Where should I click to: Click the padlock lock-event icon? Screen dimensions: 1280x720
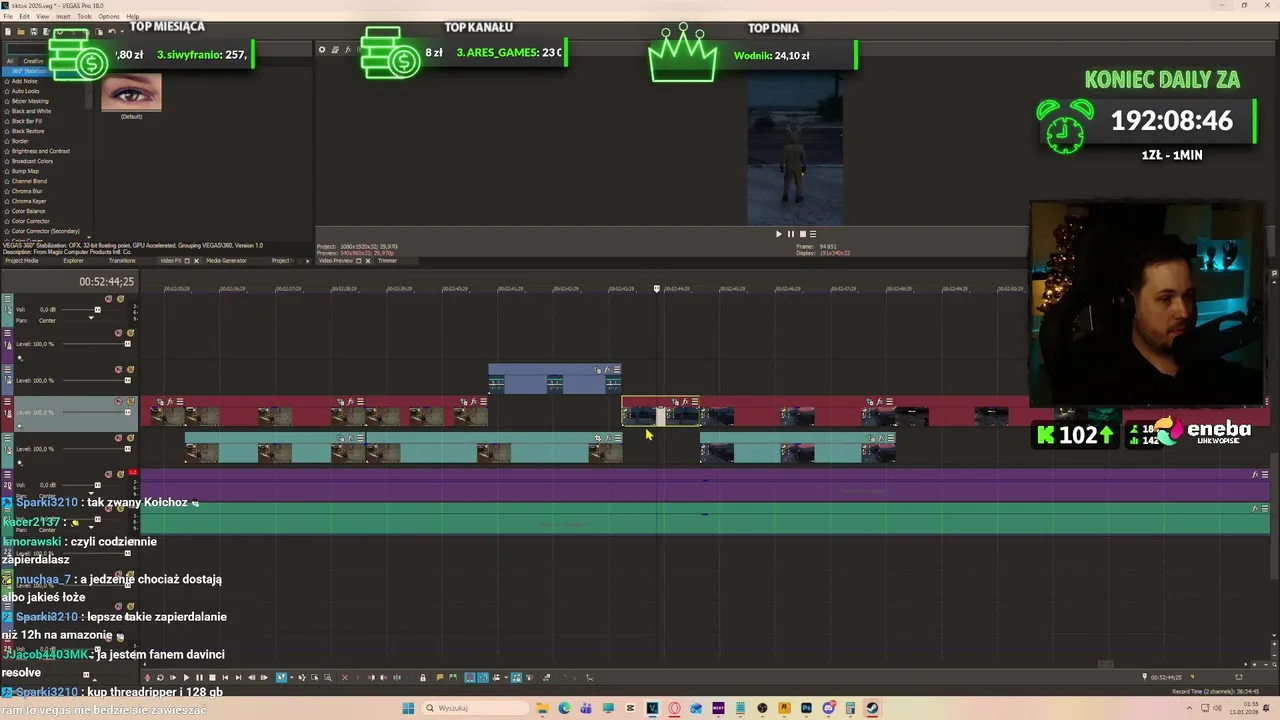tap(423, 677)
